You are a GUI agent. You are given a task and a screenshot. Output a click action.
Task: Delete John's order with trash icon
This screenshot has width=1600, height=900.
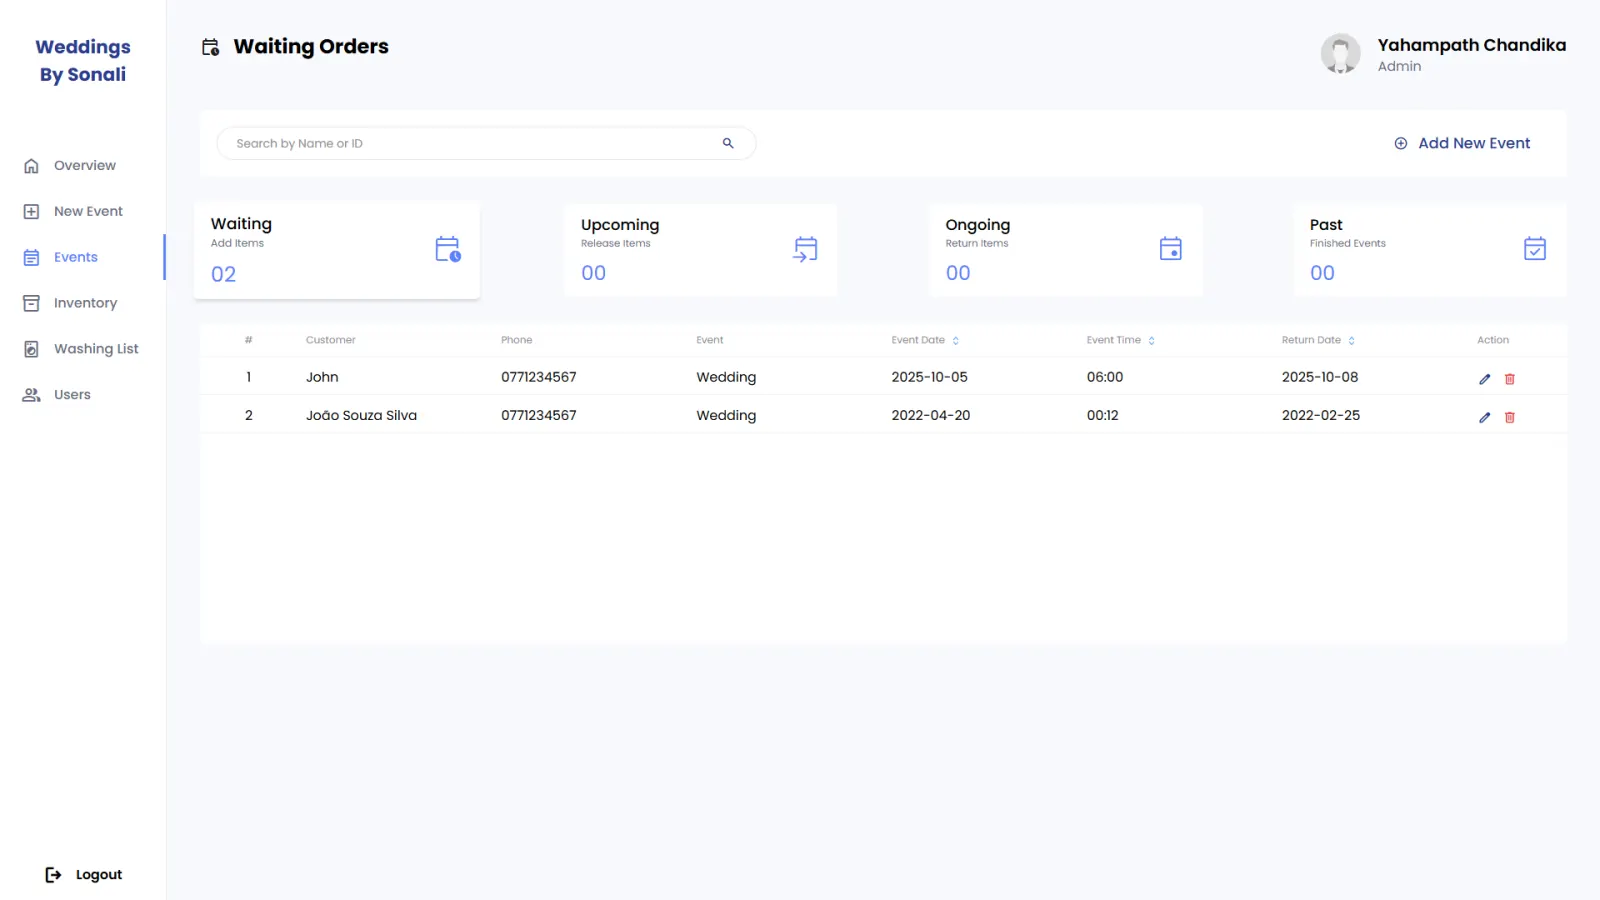coord(1510,379)
